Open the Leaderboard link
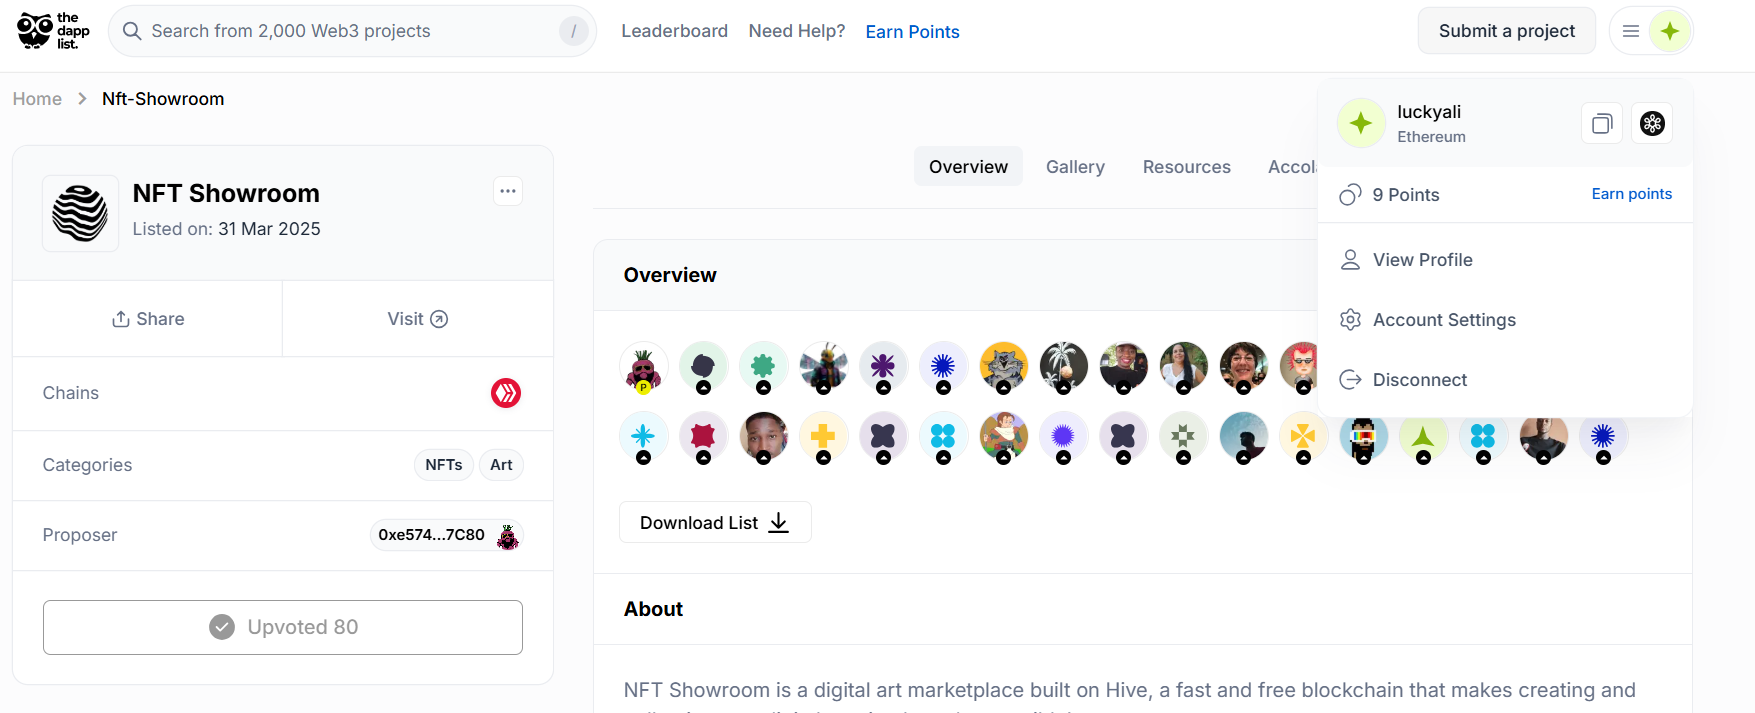The image size is (1755, 713). coord(675,31)
